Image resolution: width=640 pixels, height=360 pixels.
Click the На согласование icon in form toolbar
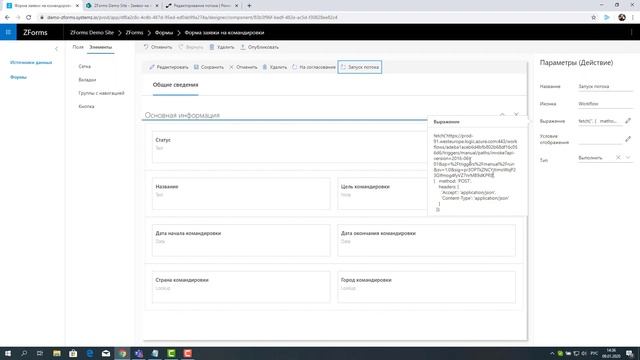click(295, 67)
